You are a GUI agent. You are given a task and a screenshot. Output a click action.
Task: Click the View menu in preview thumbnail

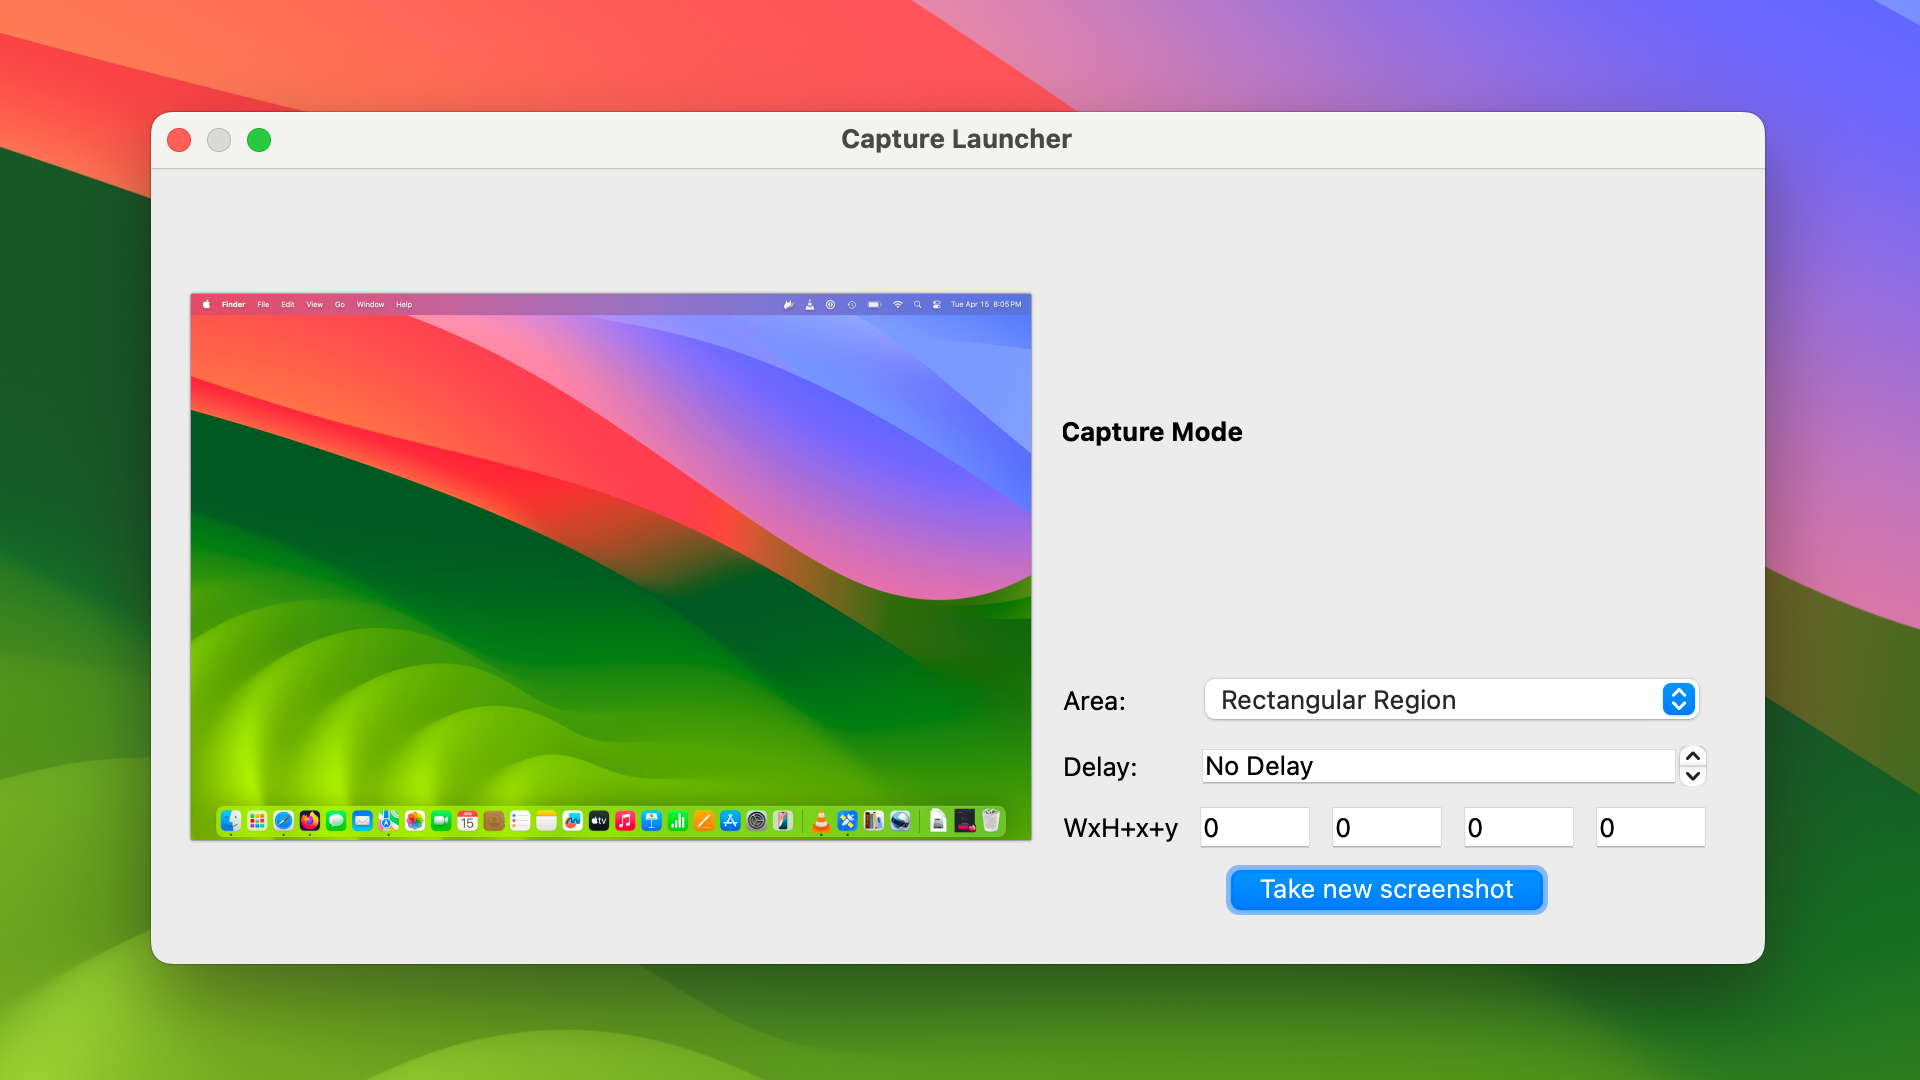(314, 305)
